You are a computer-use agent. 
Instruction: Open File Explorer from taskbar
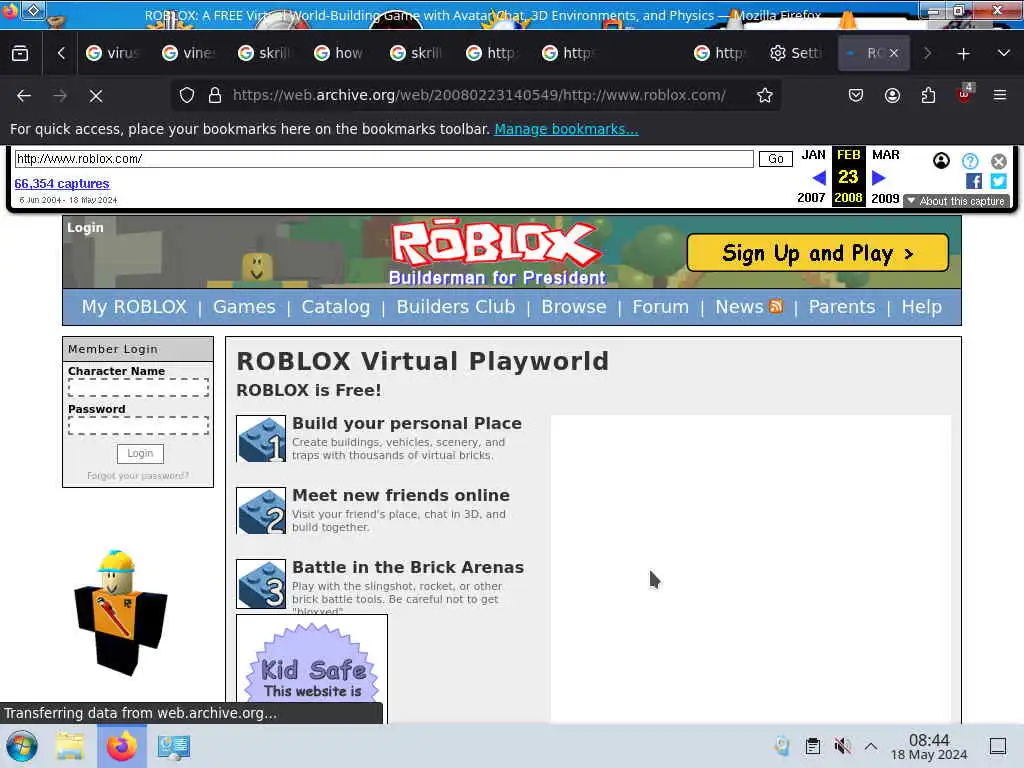coord(70,746)
